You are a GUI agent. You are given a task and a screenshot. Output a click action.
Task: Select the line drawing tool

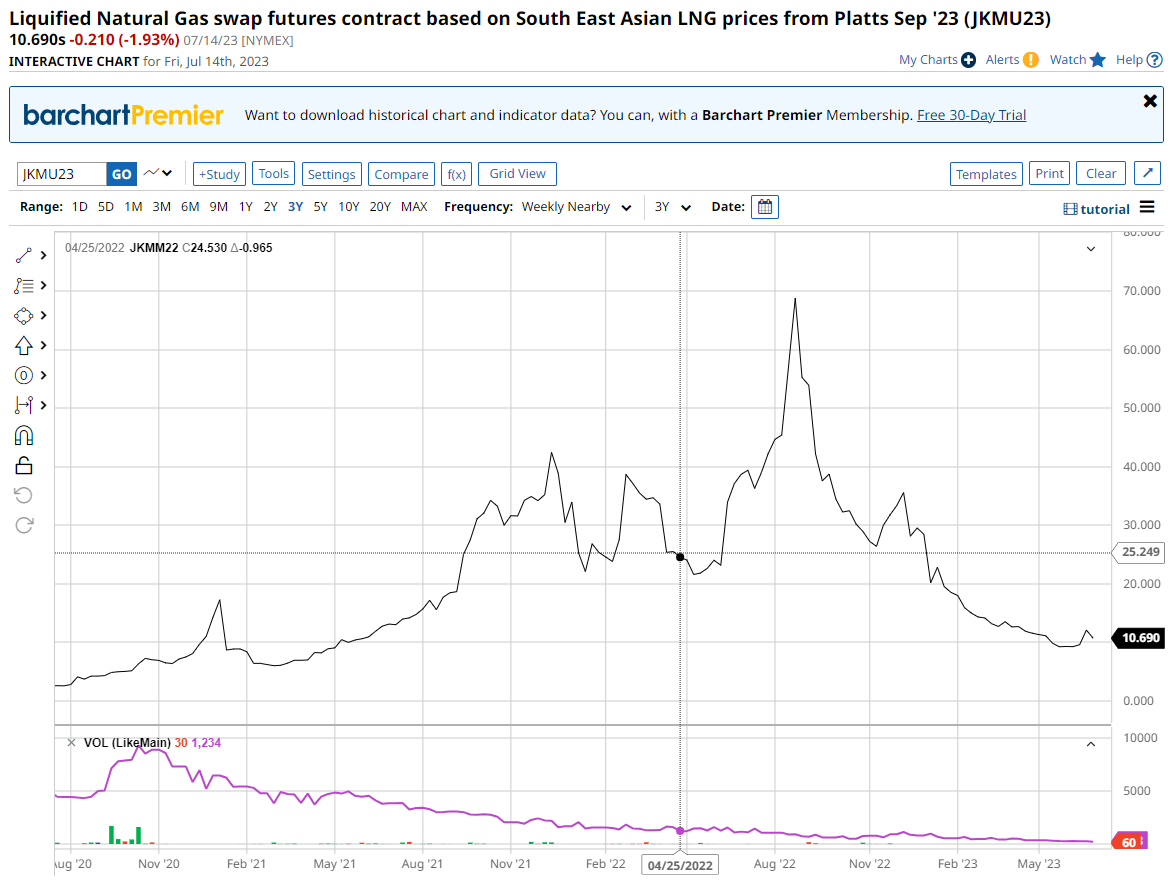coord(24,255)
